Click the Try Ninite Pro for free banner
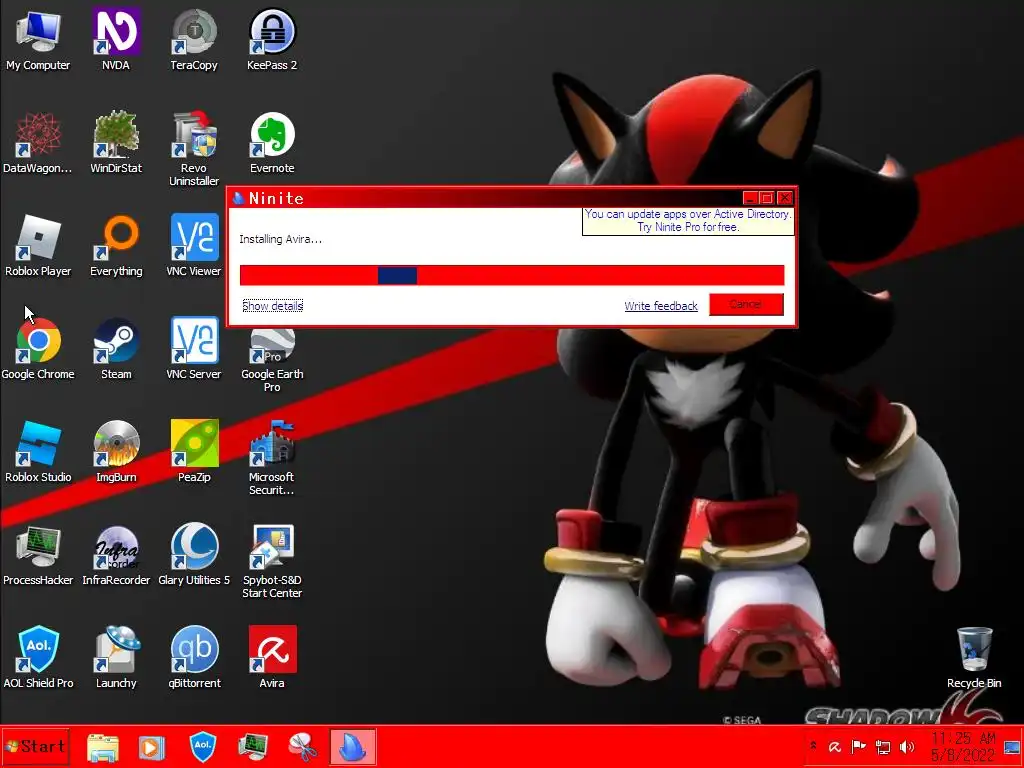The width and height of the screenshot is (1024, 768). 688,221
